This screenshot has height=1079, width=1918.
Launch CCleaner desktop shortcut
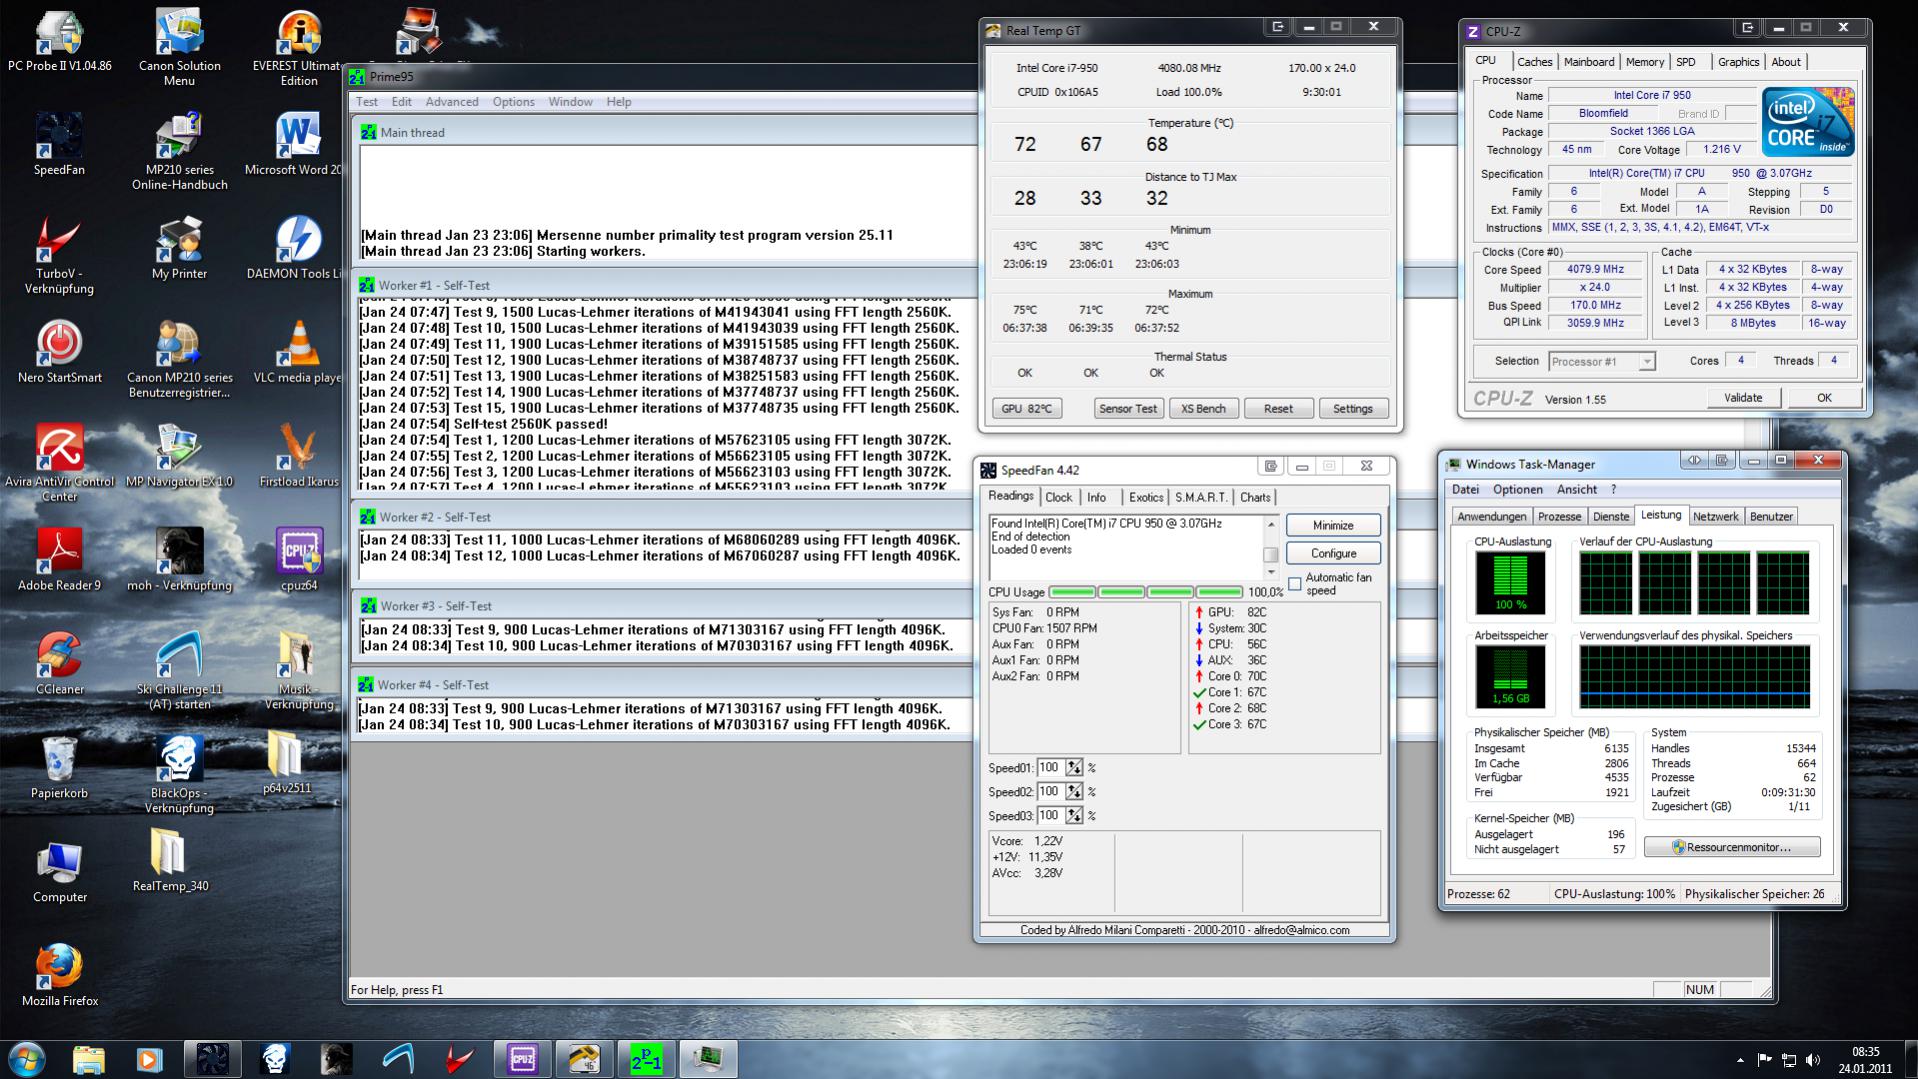point(60,664)
